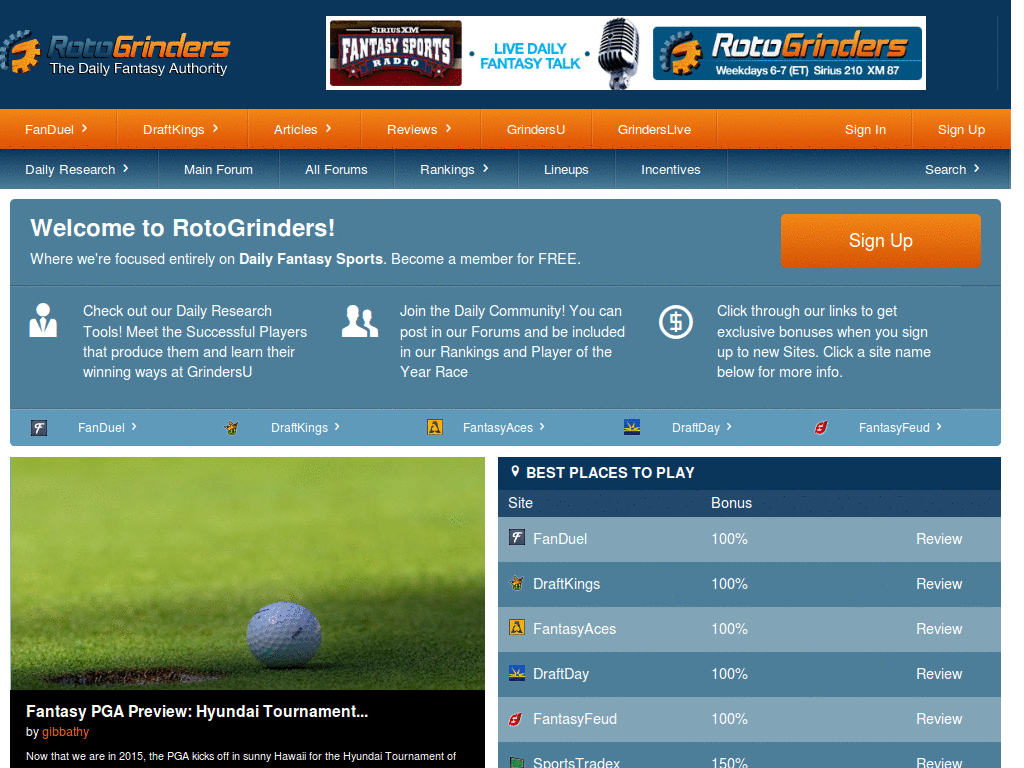Click the FantasyFeud icon in the sites strip
The width and height of the screenshot is (1024, 768).
[x=821, y=428]
